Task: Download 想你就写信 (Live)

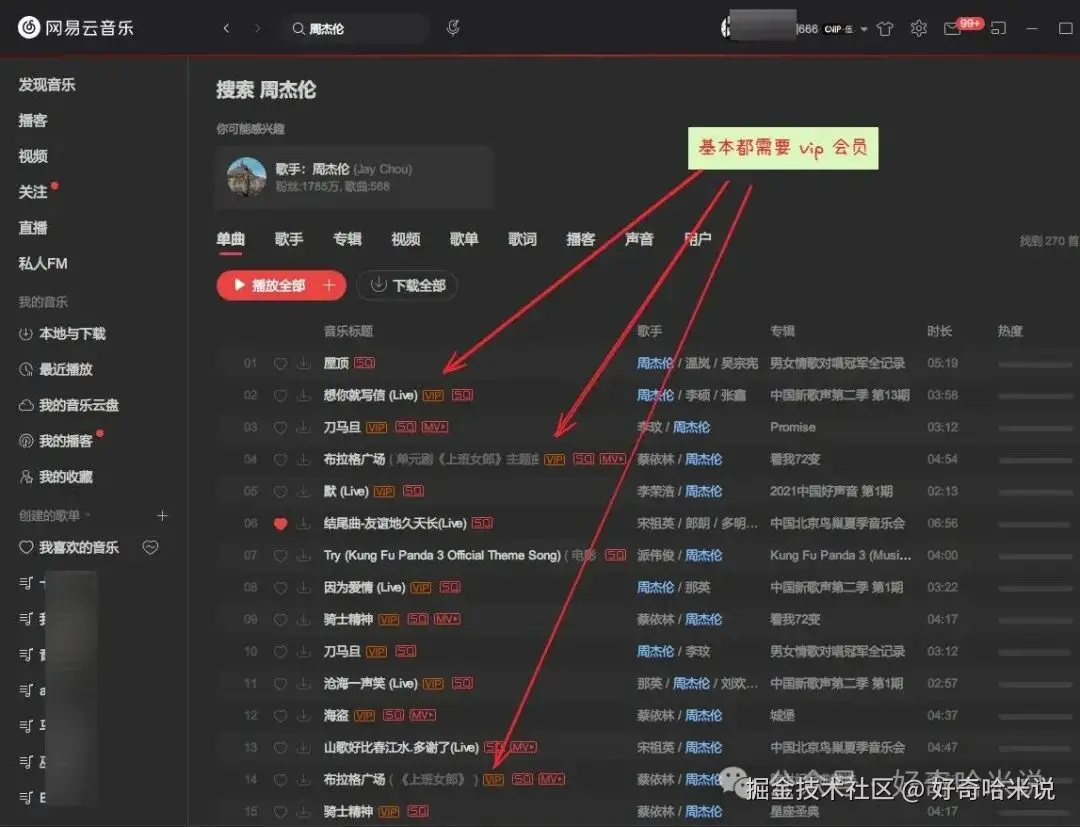Action: click(x=304, y=395)
